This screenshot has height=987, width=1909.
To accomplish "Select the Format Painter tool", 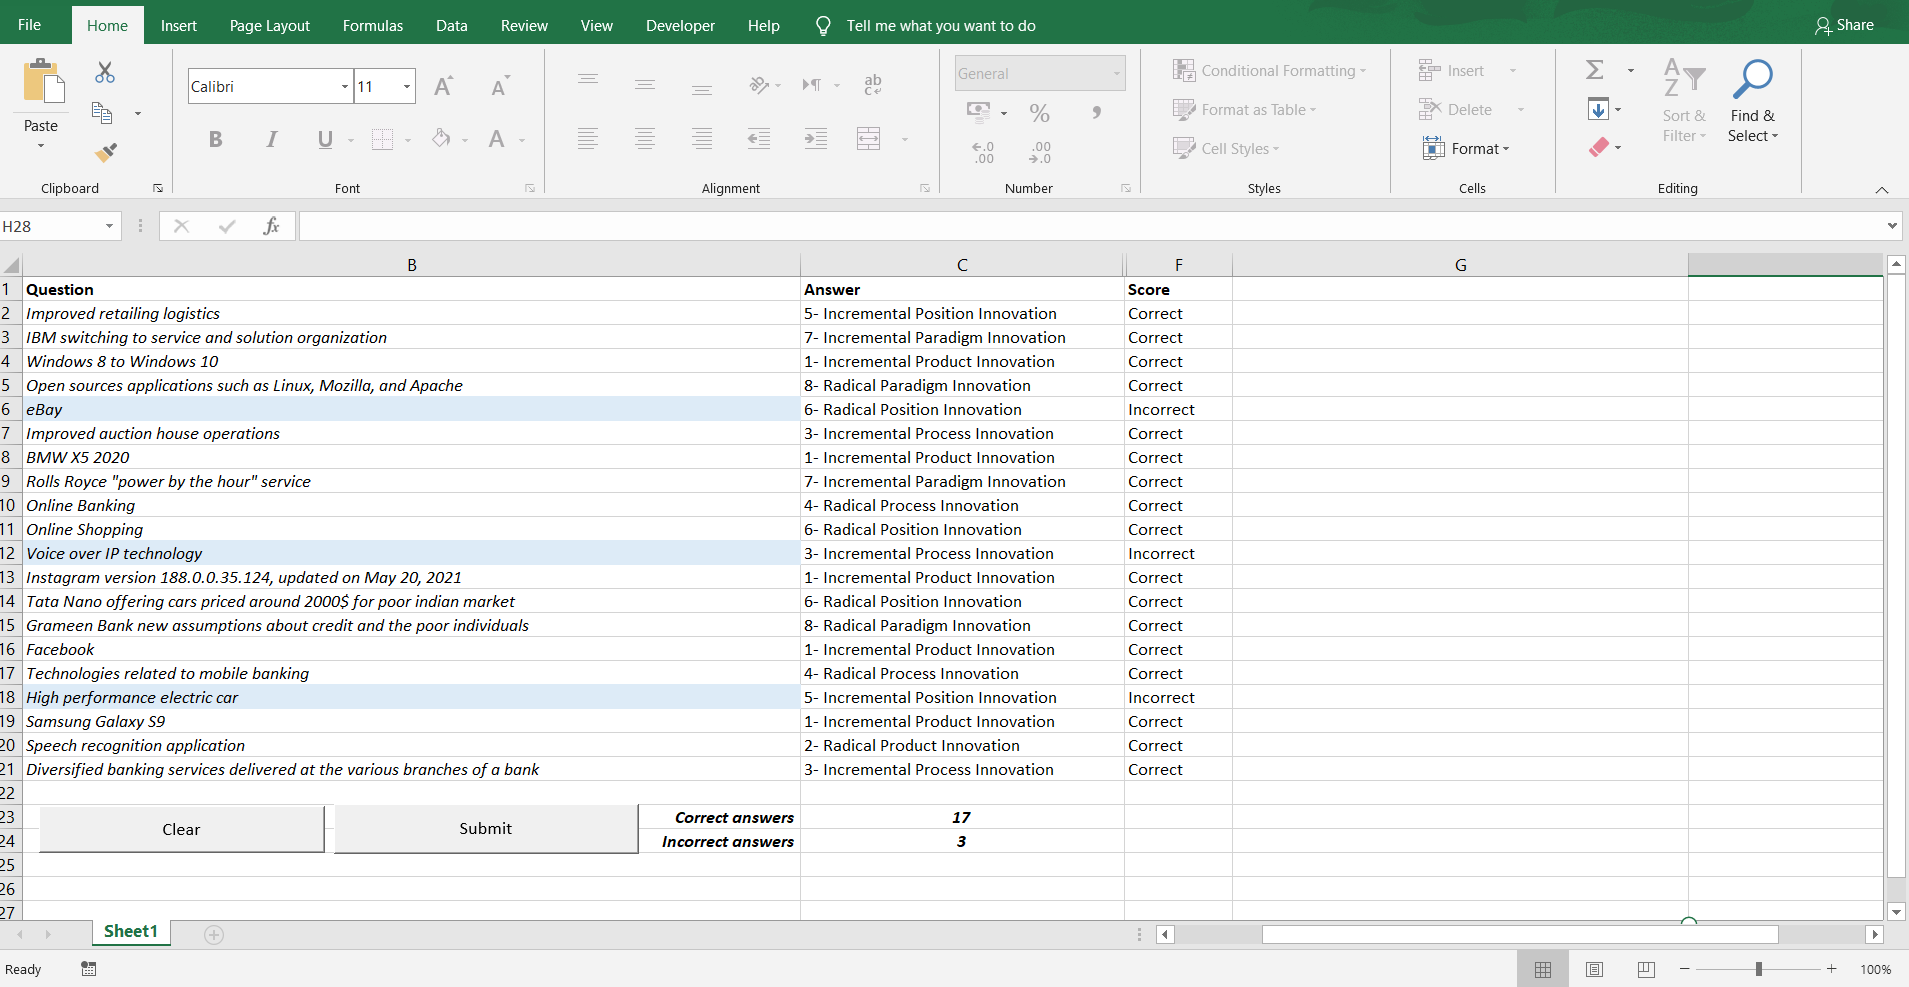I will 106,151.
